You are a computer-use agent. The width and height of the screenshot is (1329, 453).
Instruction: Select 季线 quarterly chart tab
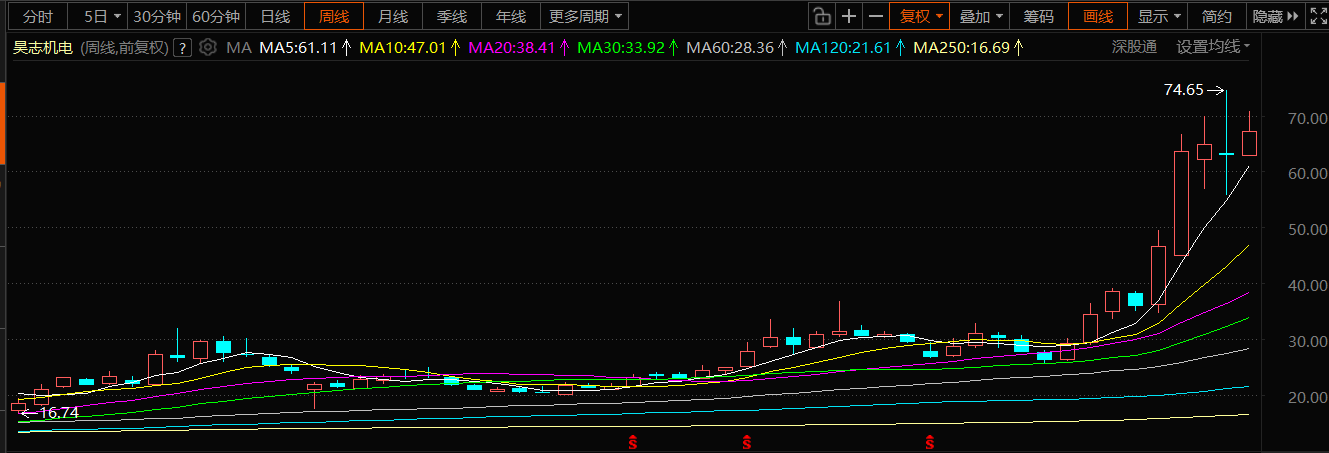(x=452, y=16)
